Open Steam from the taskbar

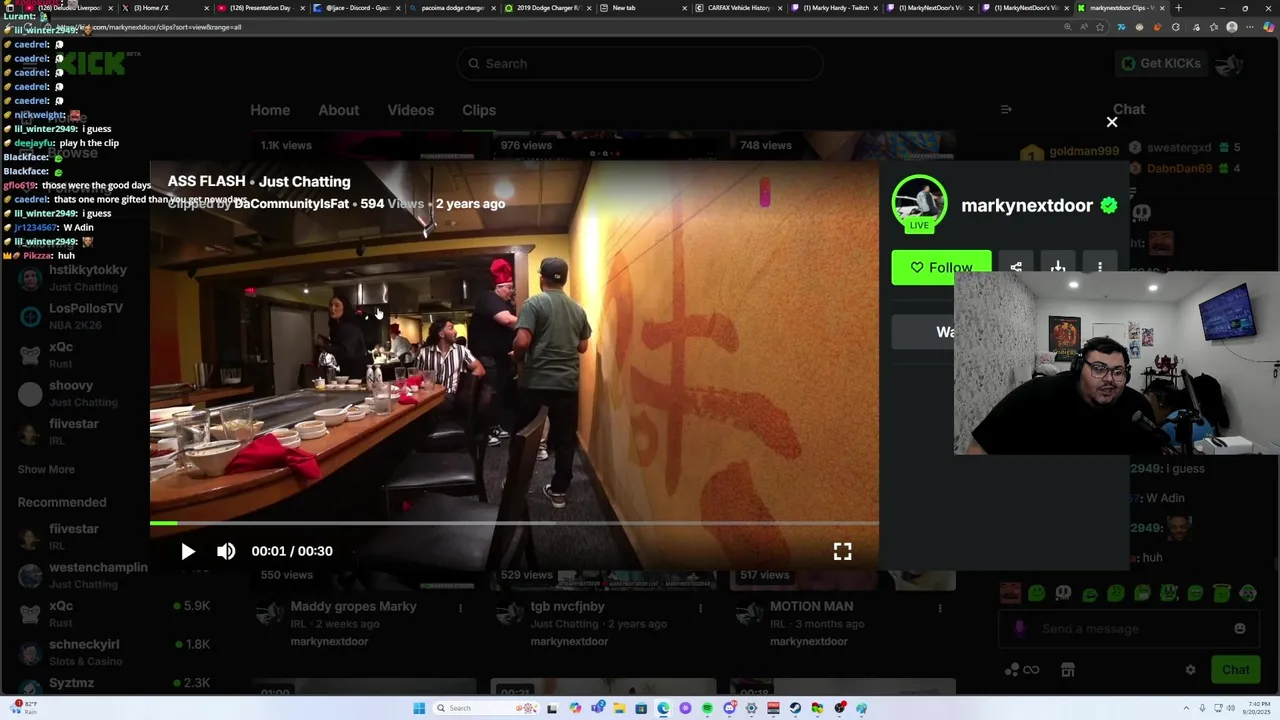tap(795, 708)
